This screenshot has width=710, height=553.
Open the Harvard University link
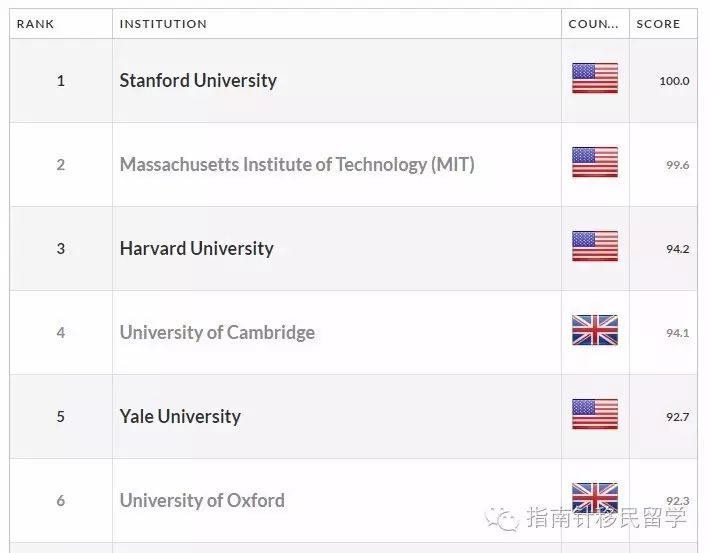tap(196, 248)
